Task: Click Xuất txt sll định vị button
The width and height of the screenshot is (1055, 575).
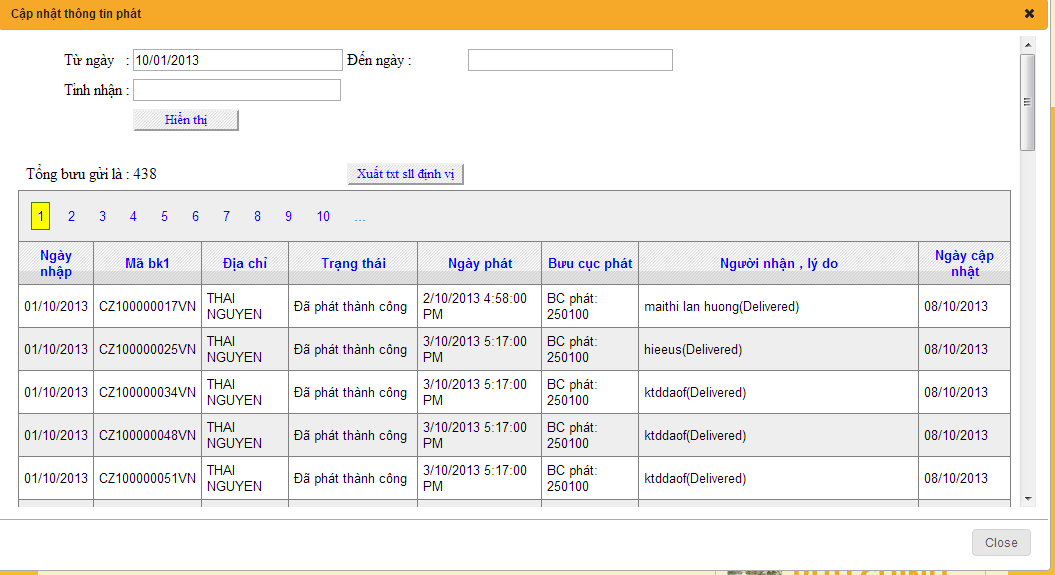Action: 405,174
